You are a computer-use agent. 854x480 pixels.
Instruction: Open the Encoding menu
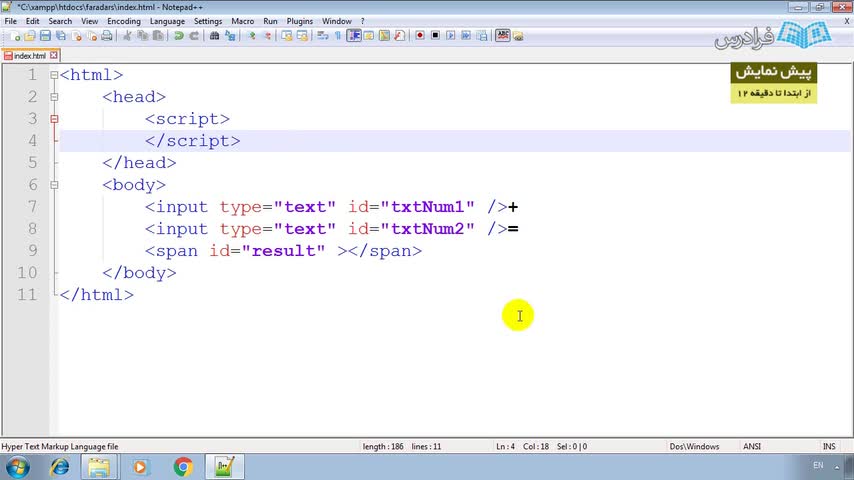(x=124, y=21)
